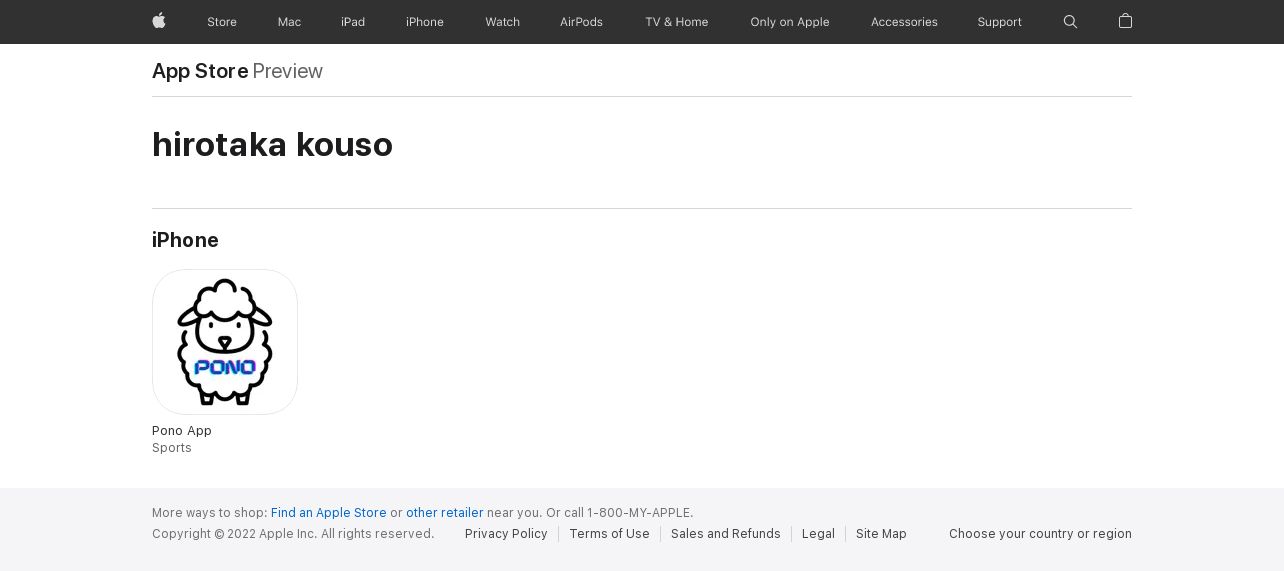Image resolution: width=1284 pixels, height=571 pixels.
Task: Open the search magnifier icon
Action: [x=1070, y=22]
